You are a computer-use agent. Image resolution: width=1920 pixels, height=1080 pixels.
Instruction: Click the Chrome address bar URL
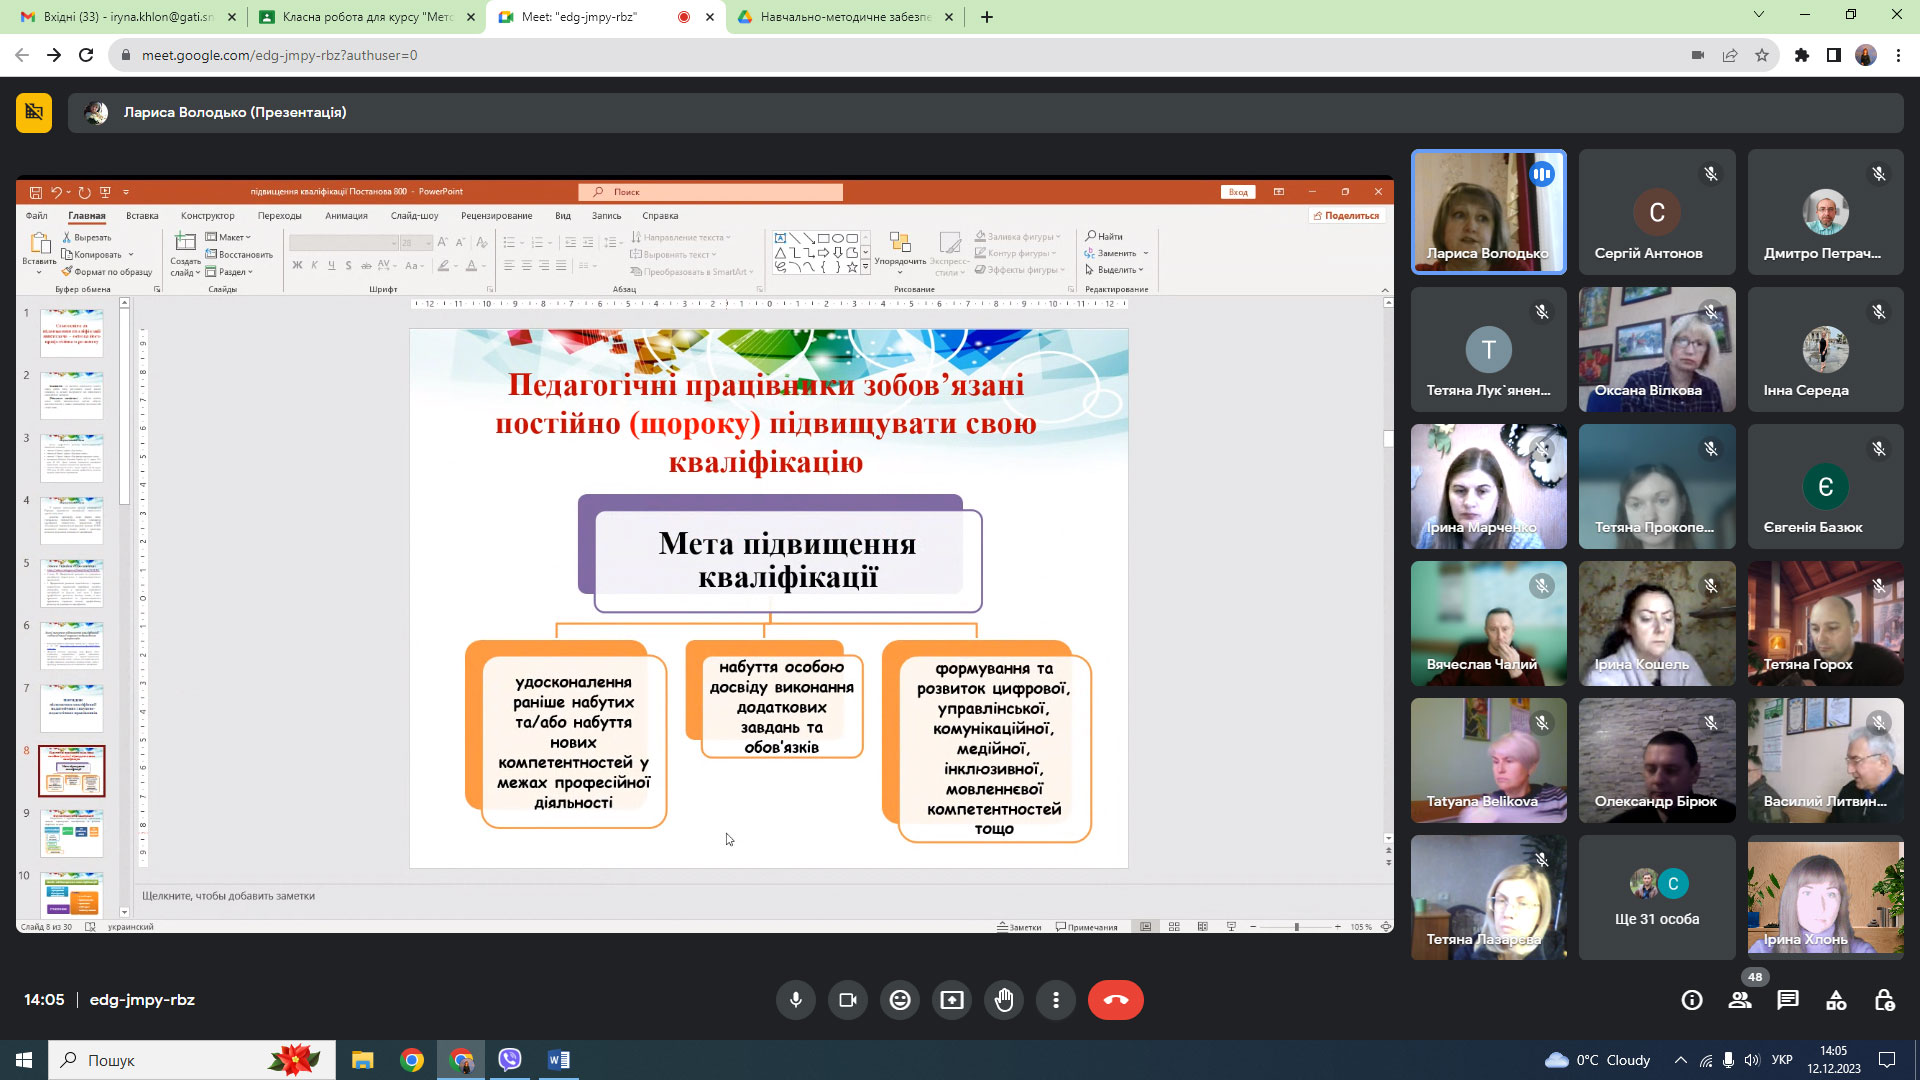point(280,55)
